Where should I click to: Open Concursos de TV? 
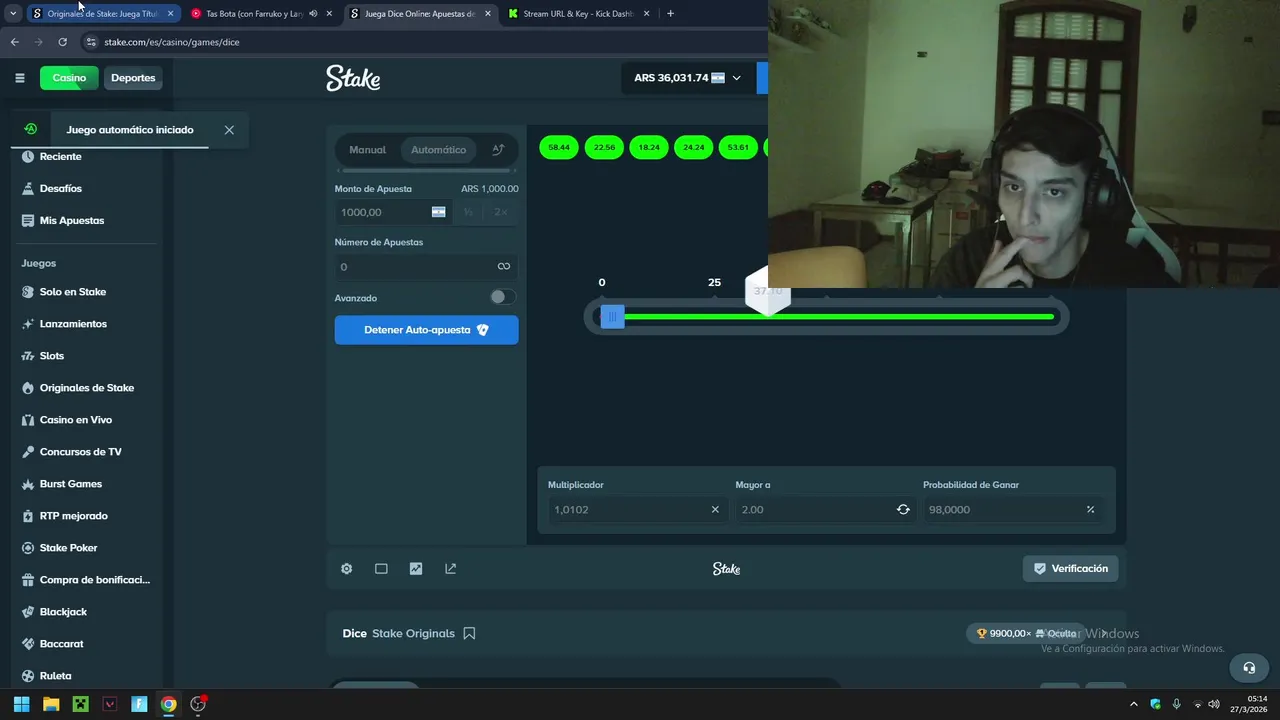click(80, 452)
